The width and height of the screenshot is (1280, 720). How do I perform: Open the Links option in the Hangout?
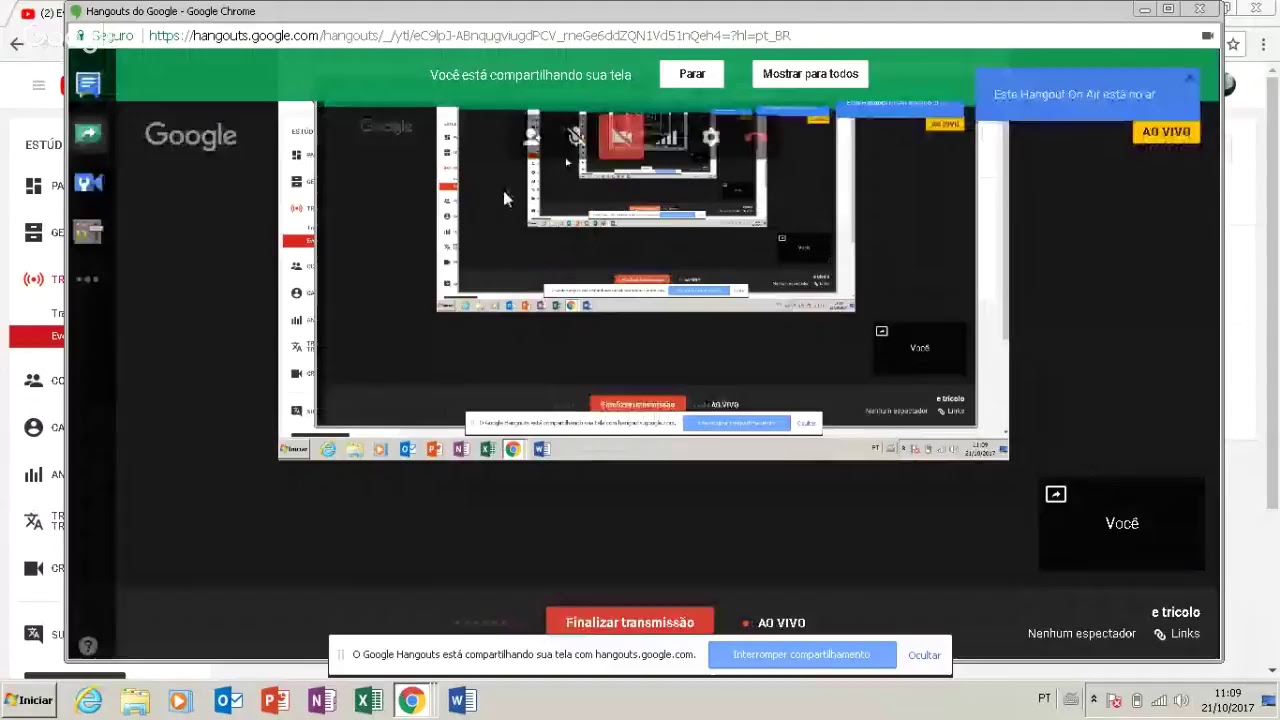pos(1177,634)
